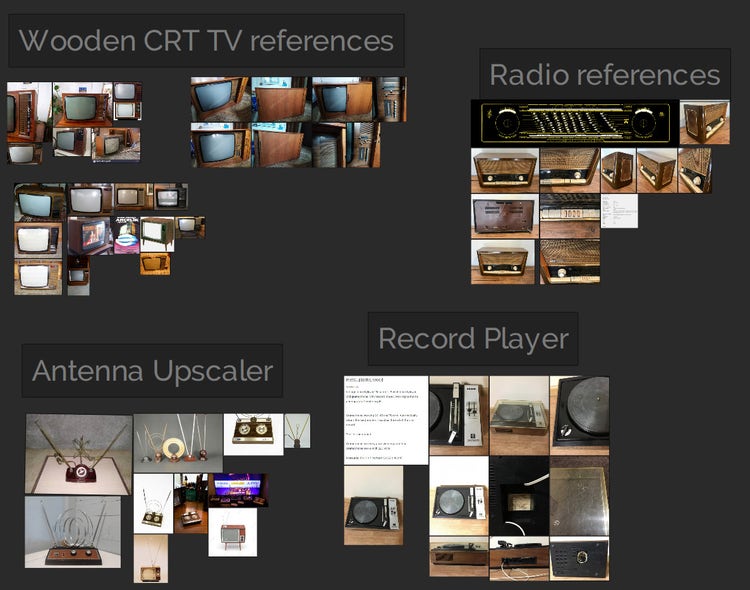Select two-dial antenna on white square background
Viewport: 750px width, 590px height.
click(x=254, y=434)
